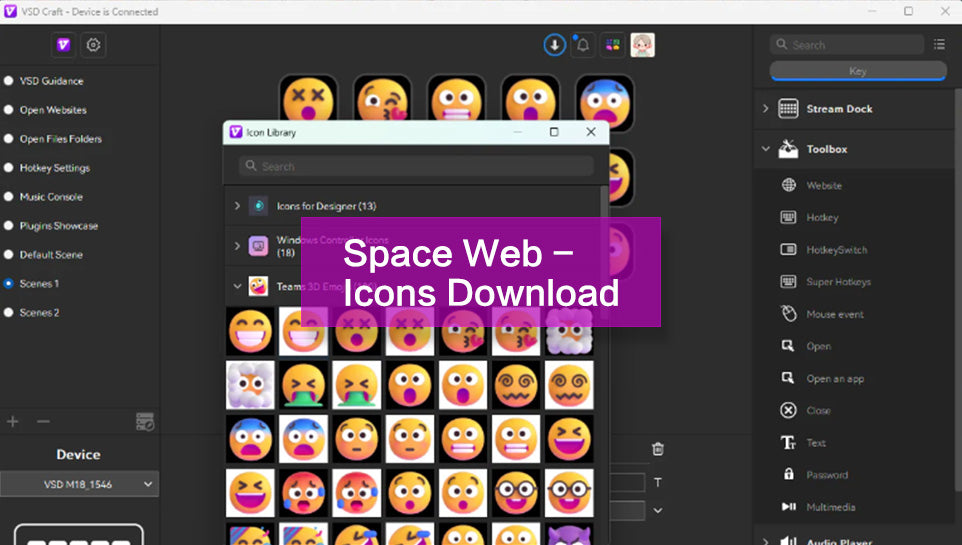
Task: Open the VSD M18_1546 device dropdown
Action: 79,484
